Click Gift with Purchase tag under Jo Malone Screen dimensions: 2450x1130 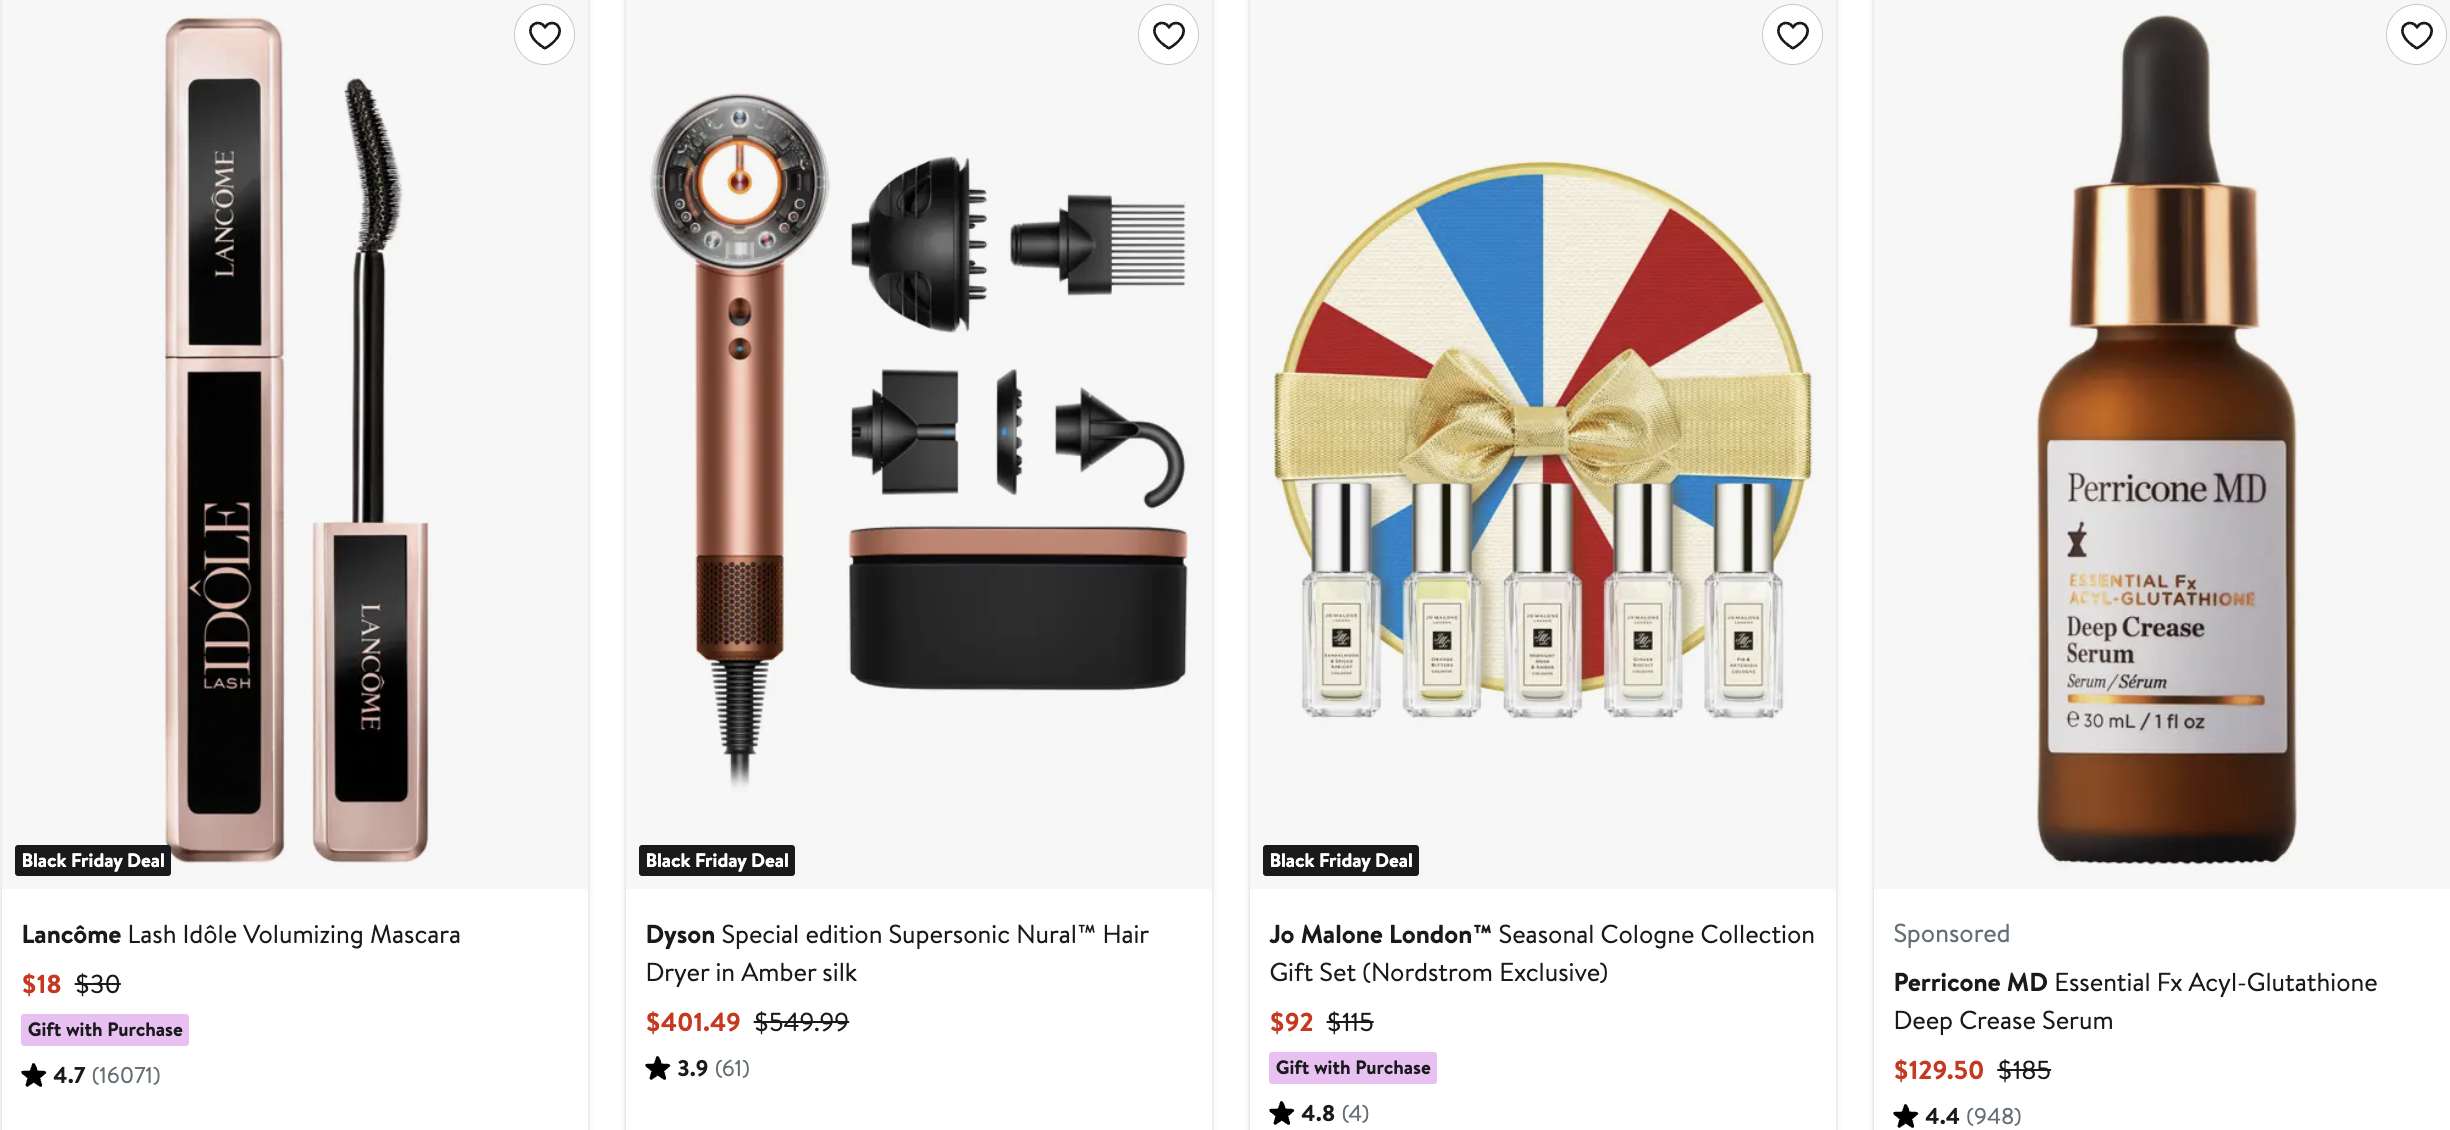click(1353, 1068)
